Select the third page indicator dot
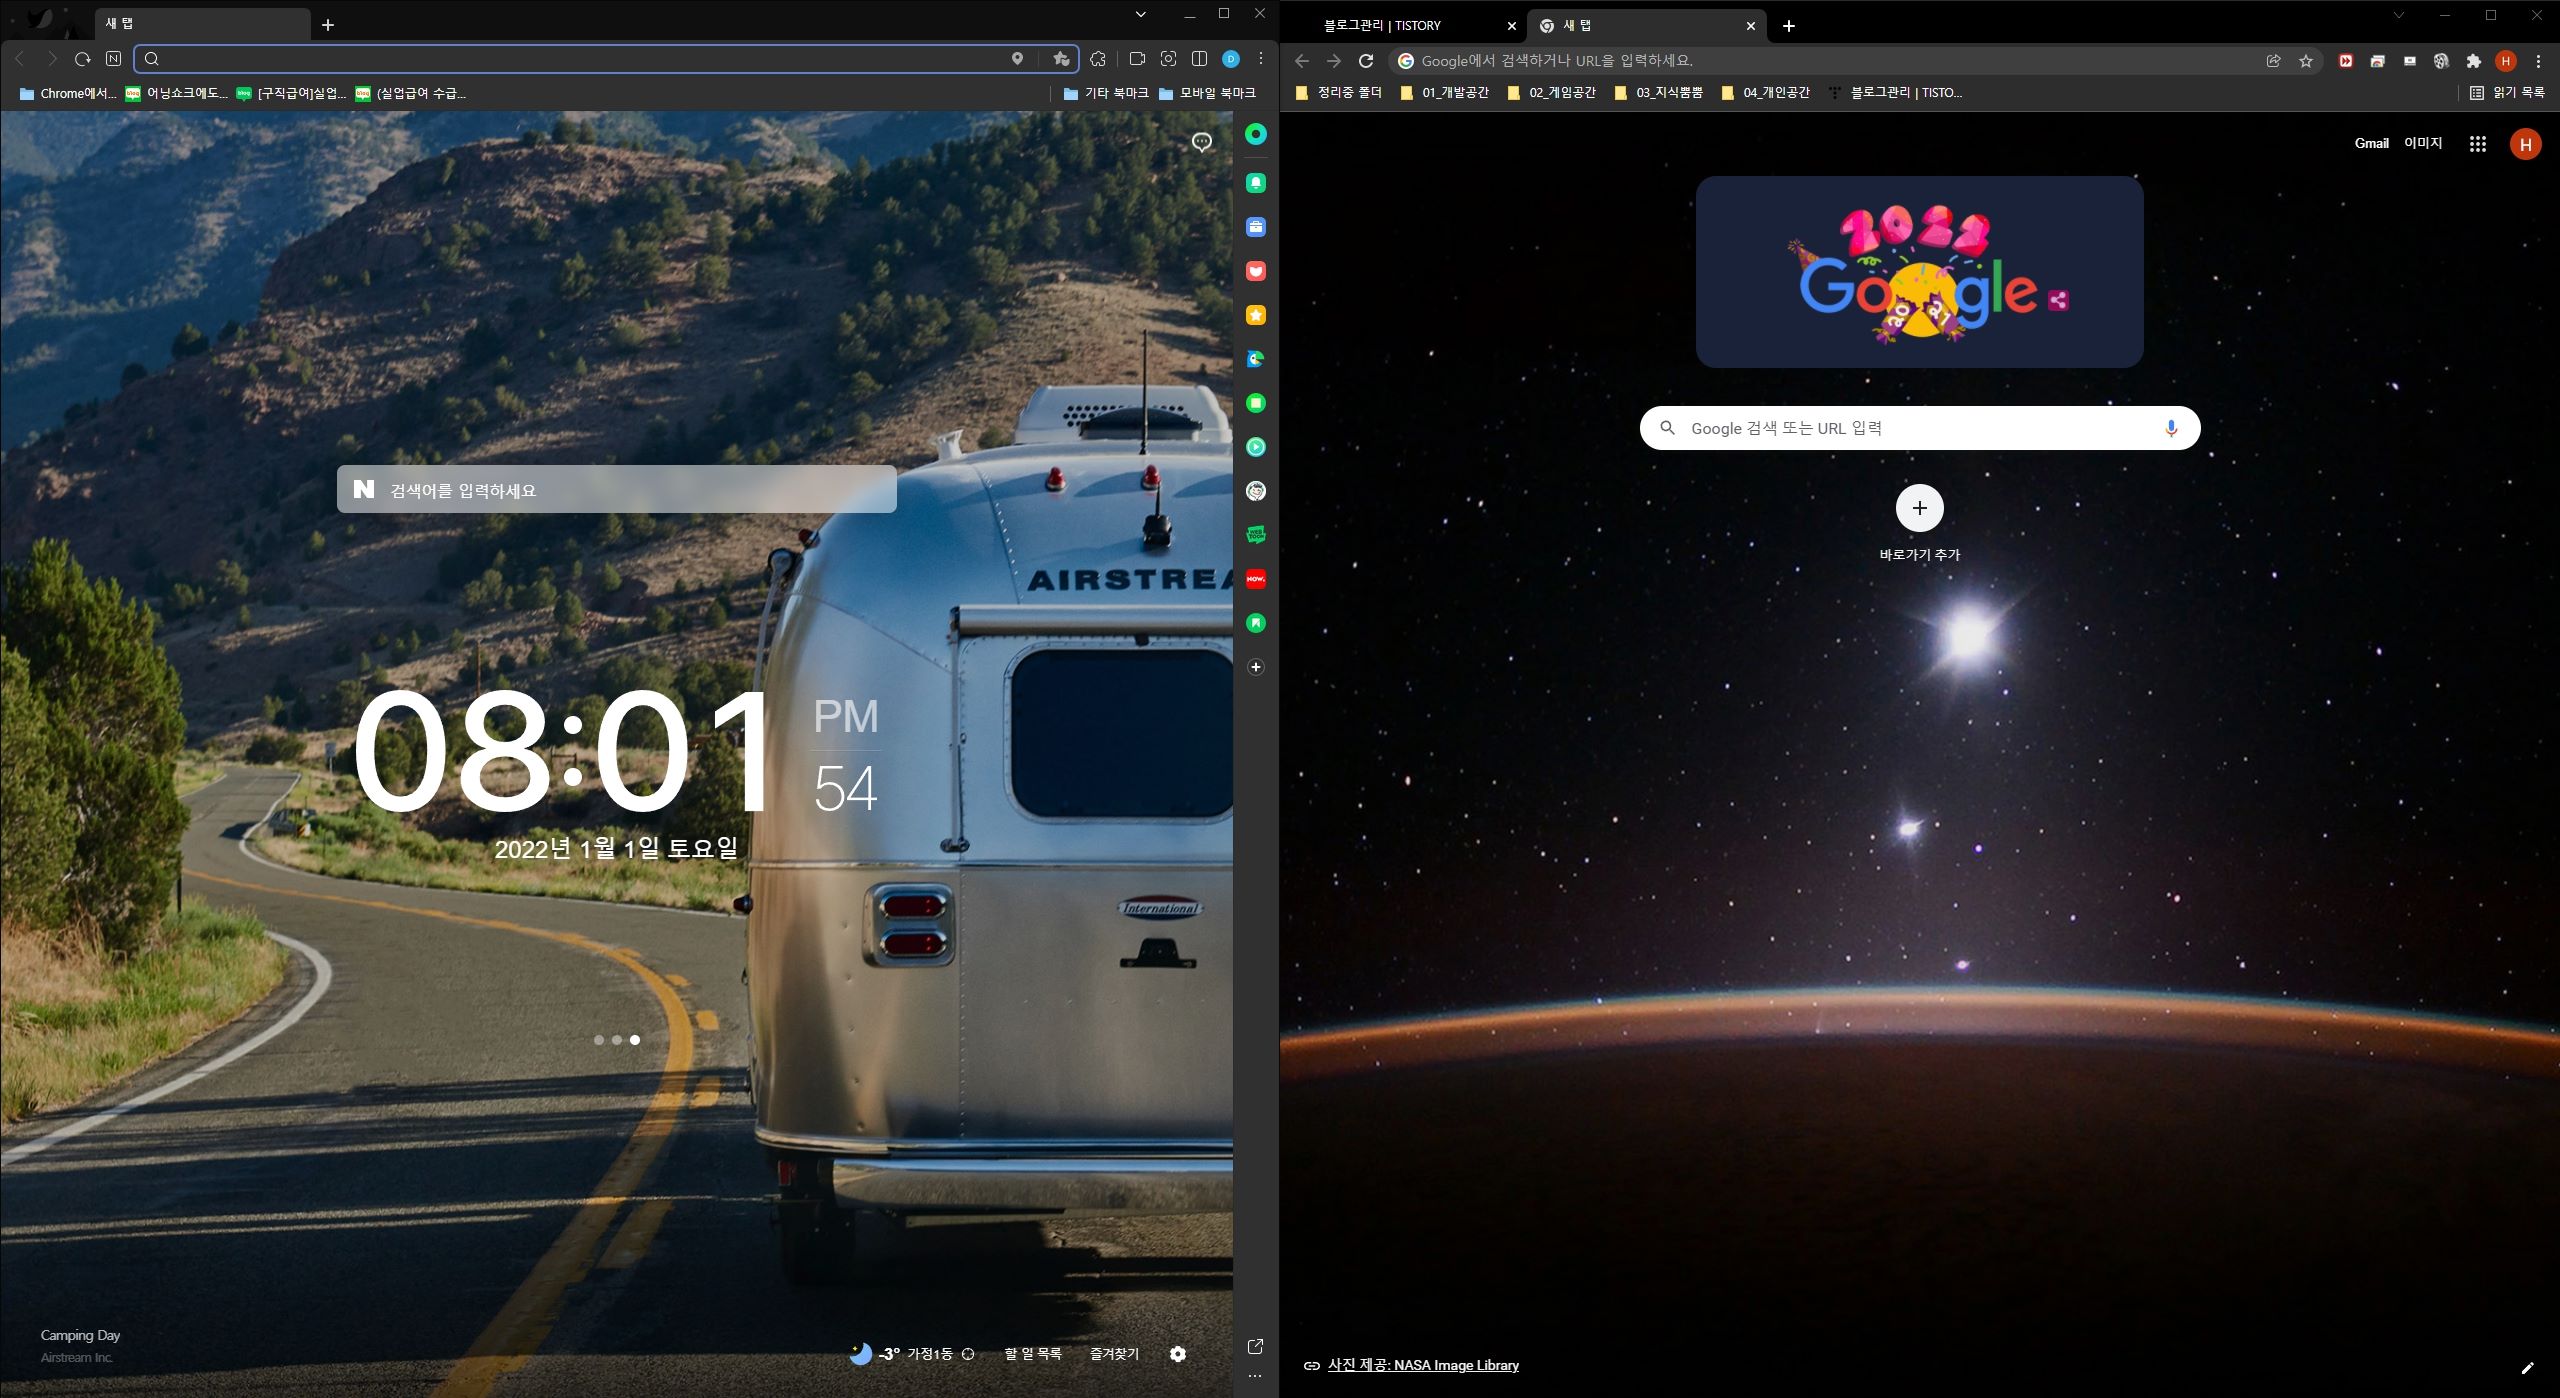This screenshot has height=1398, width=2560. pyautogui.click(x=635, y=1040)
